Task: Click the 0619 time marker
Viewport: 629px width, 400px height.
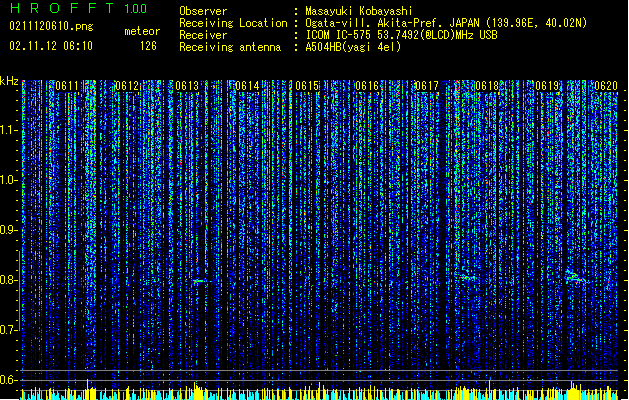Action: (x=547, y=86)
